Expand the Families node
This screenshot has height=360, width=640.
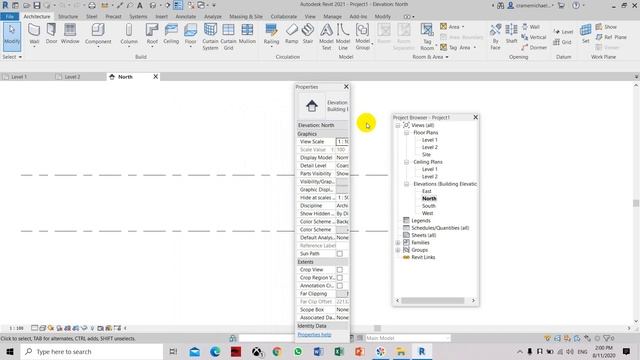tap(398, 243)
